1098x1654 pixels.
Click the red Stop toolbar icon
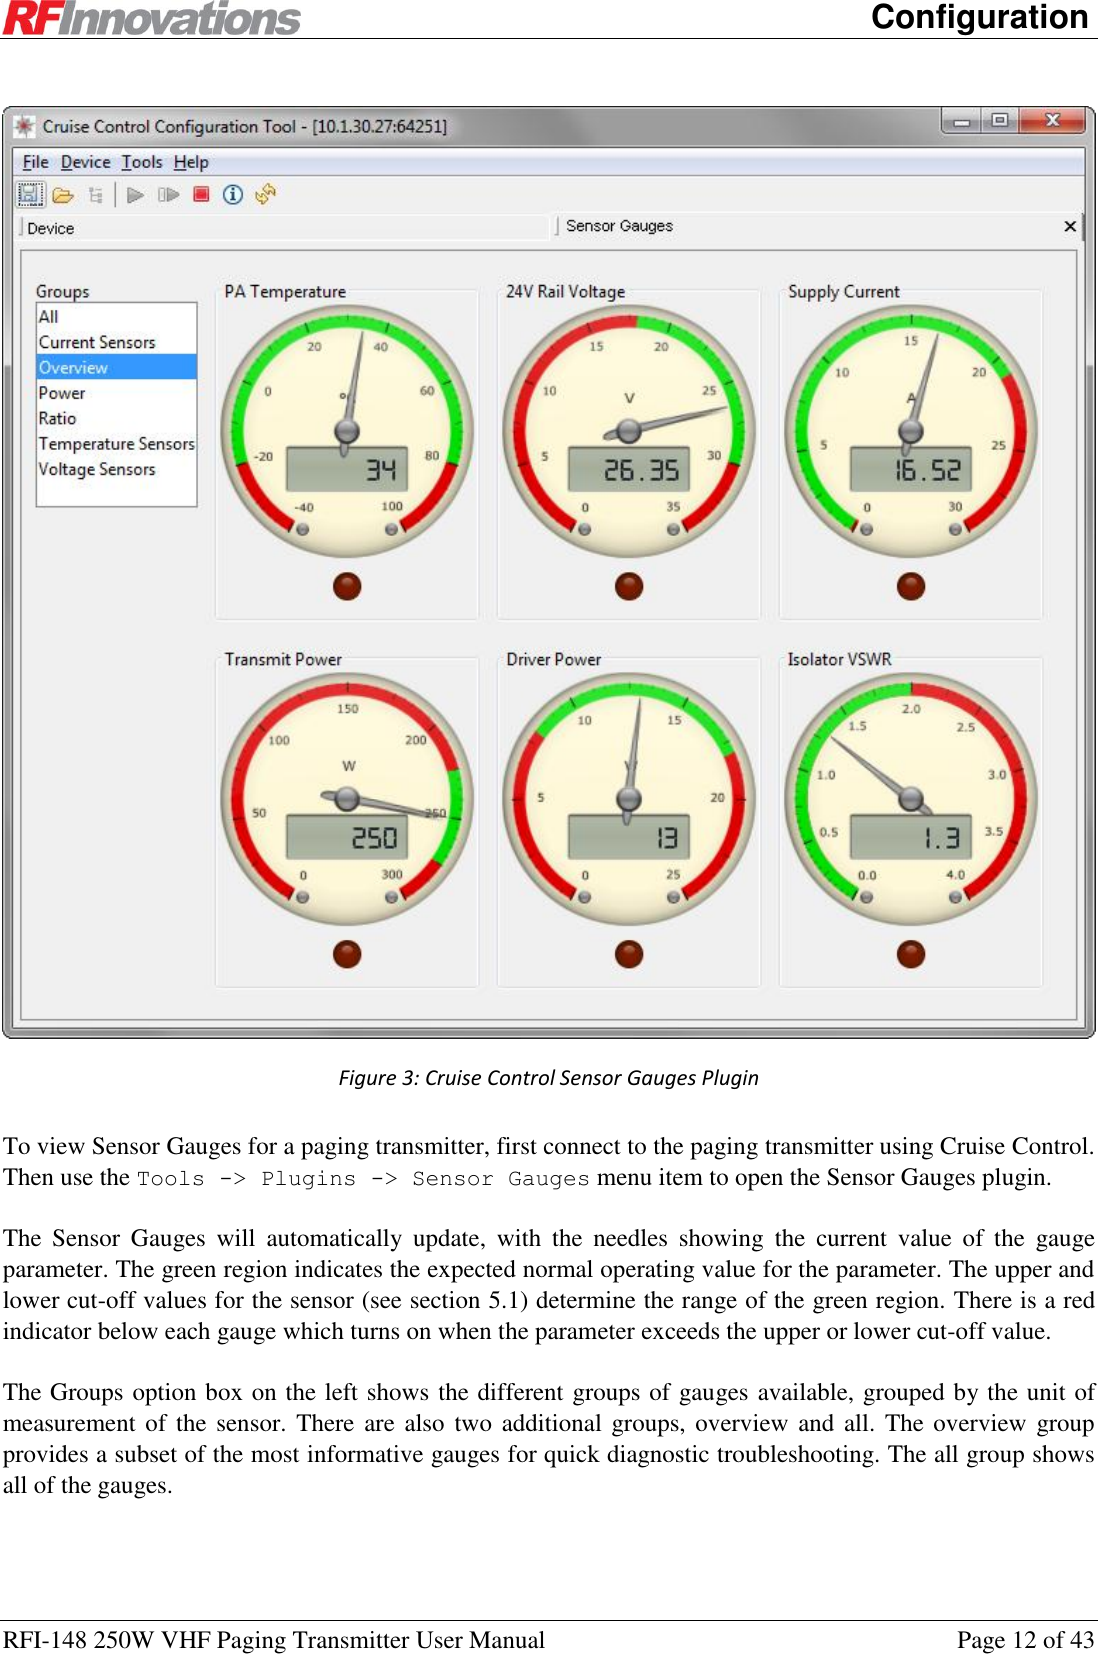tap(201, 194)
